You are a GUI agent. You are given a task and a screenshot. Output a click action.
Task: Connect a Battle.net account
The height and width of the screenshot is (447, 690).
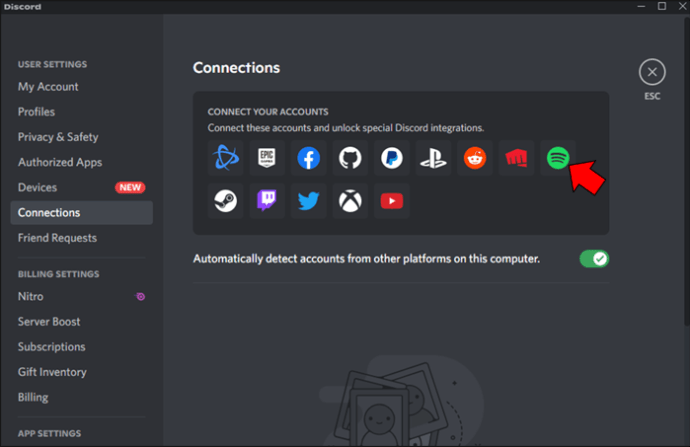225,158
